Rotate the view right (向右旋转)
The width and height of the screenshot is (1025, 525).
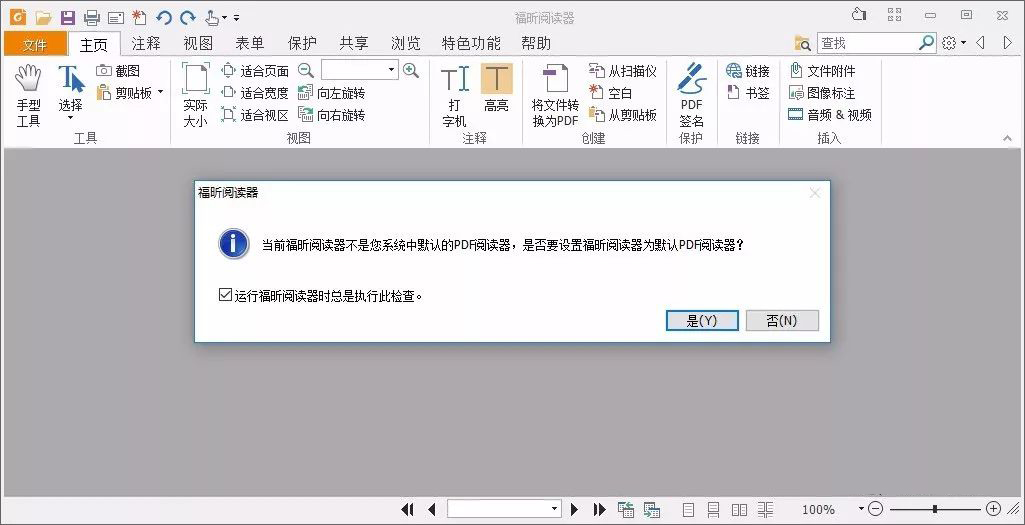coord(331,116)
